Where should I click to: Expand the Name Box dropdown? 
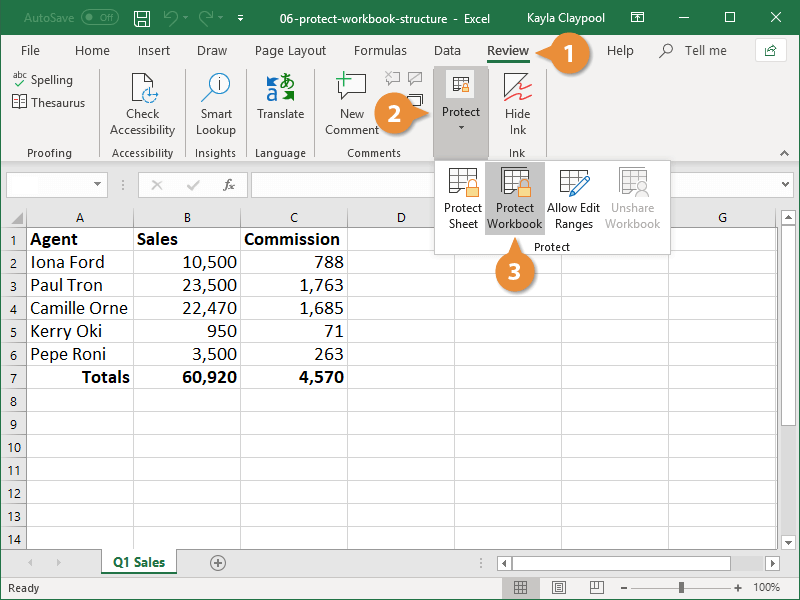pyautogui.click(x=98, y=185)
